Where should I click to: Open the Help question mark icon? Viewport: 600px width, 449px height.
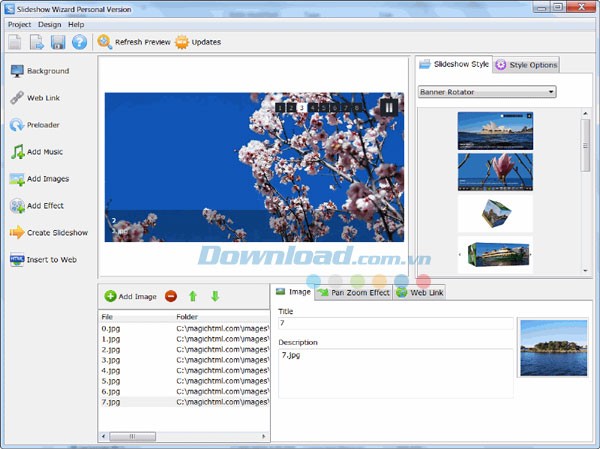(79, 42)
